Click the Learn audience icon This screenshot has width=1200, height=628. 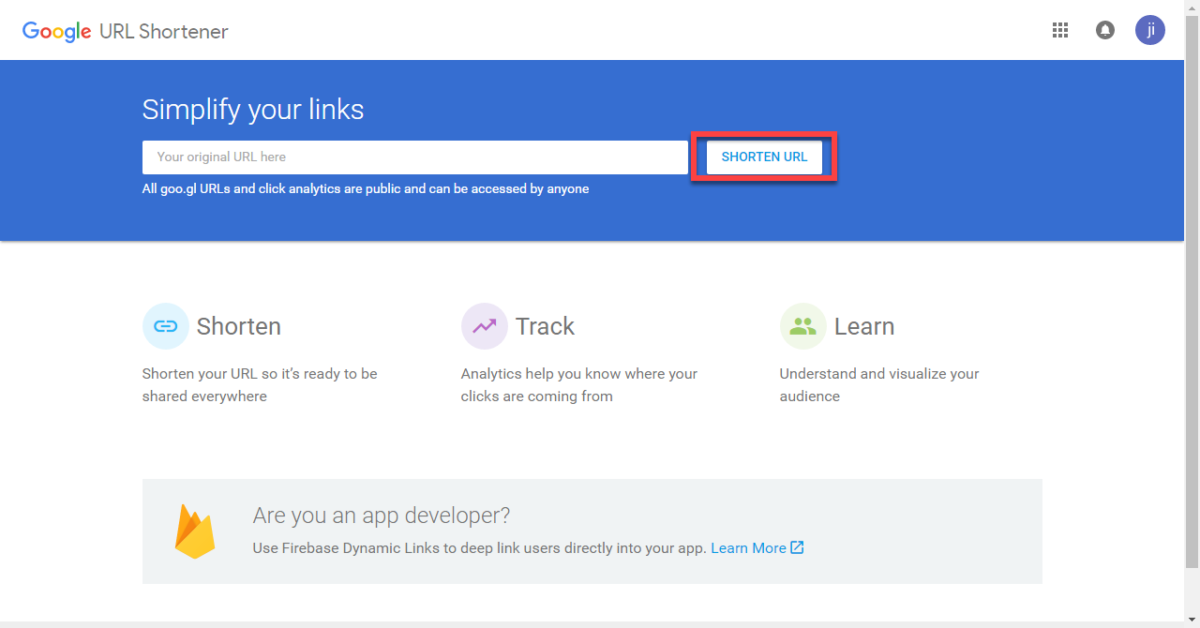click(x=803, y=326)
